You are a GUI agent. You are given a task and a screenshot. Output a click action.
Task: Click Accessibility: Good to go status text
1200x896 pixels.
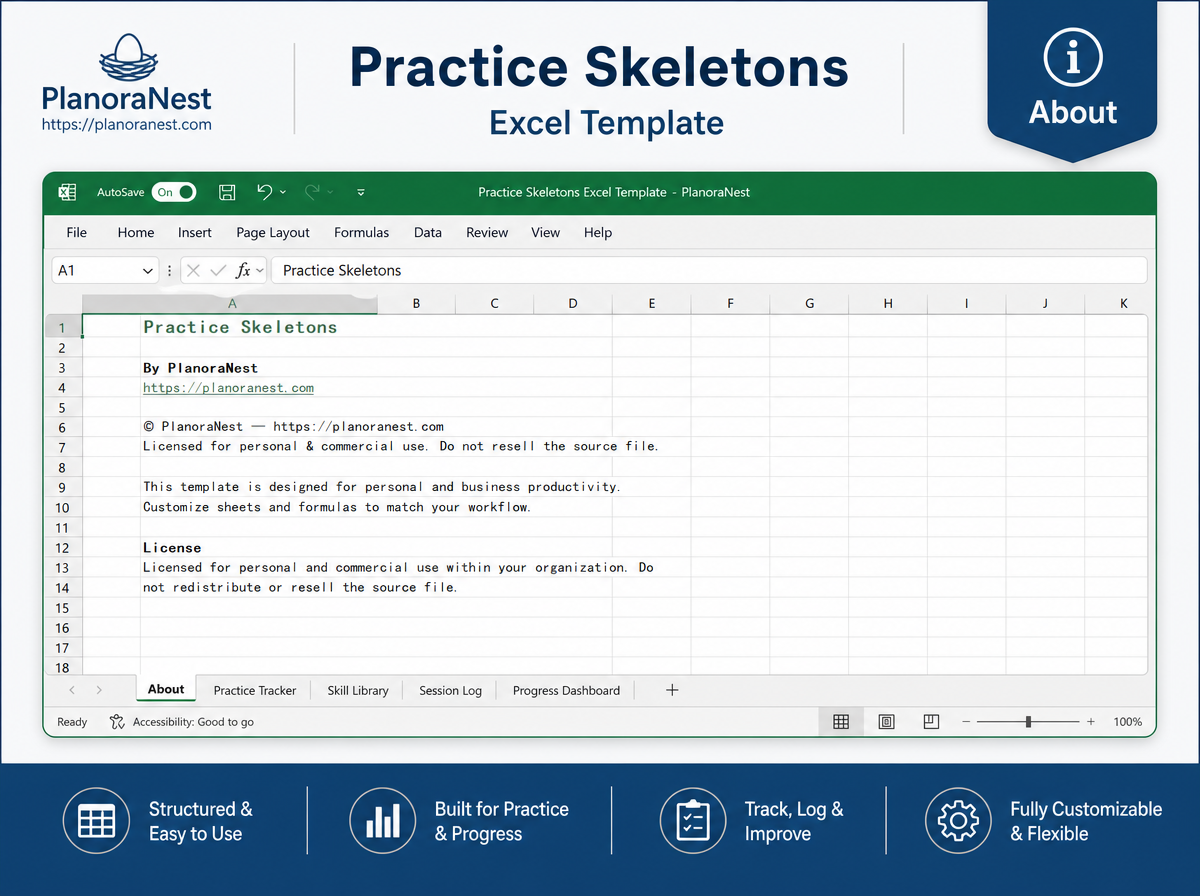193,722
